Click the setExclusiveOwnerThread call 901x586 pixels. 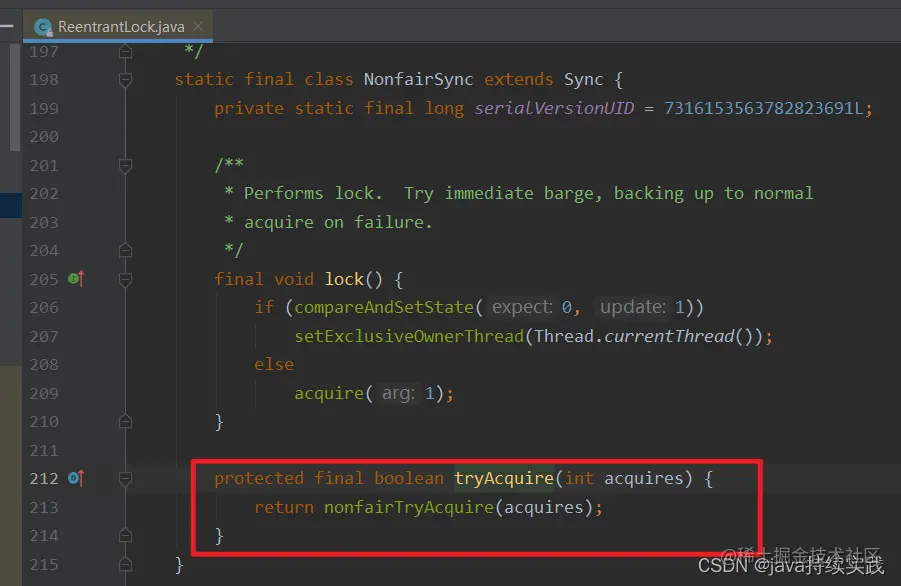point(409,336)
